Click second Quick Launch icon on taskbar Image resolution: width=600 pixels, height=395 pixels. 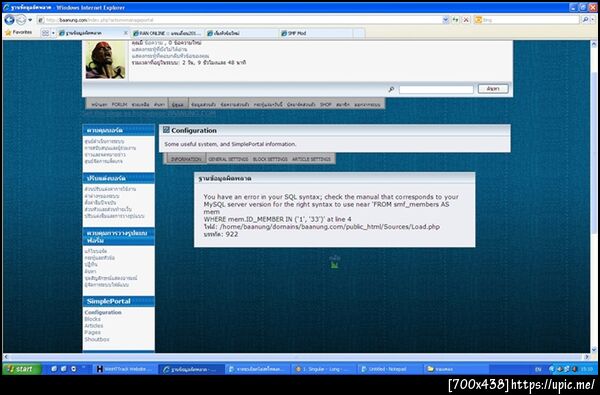click(64, 369)
